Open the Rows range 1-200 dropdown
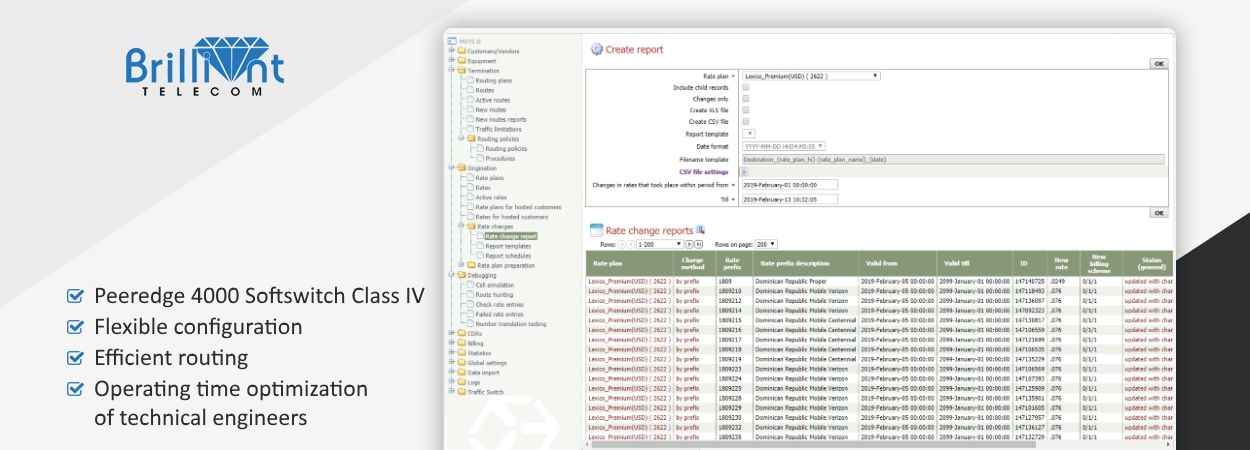Viewport: 1250px width, 450px height. [x=659, y=244]
